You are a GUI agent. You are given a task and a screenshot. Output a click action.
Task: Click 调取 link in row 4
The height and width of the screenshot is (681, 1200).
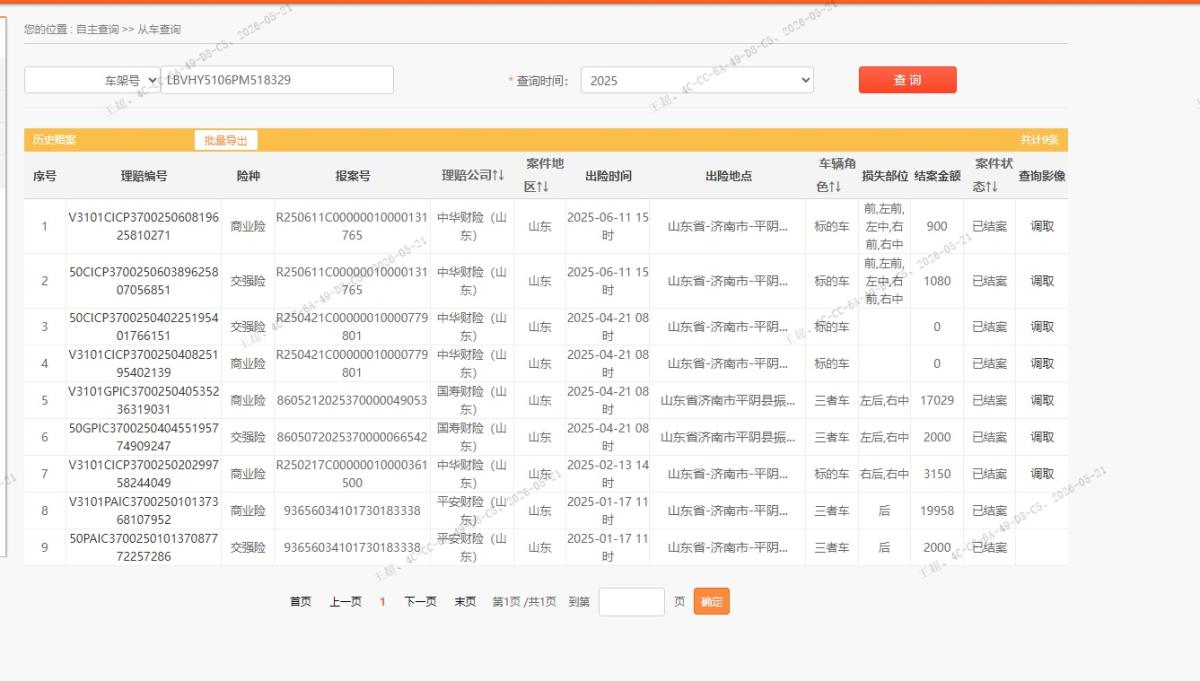(x=1042, y=364)
